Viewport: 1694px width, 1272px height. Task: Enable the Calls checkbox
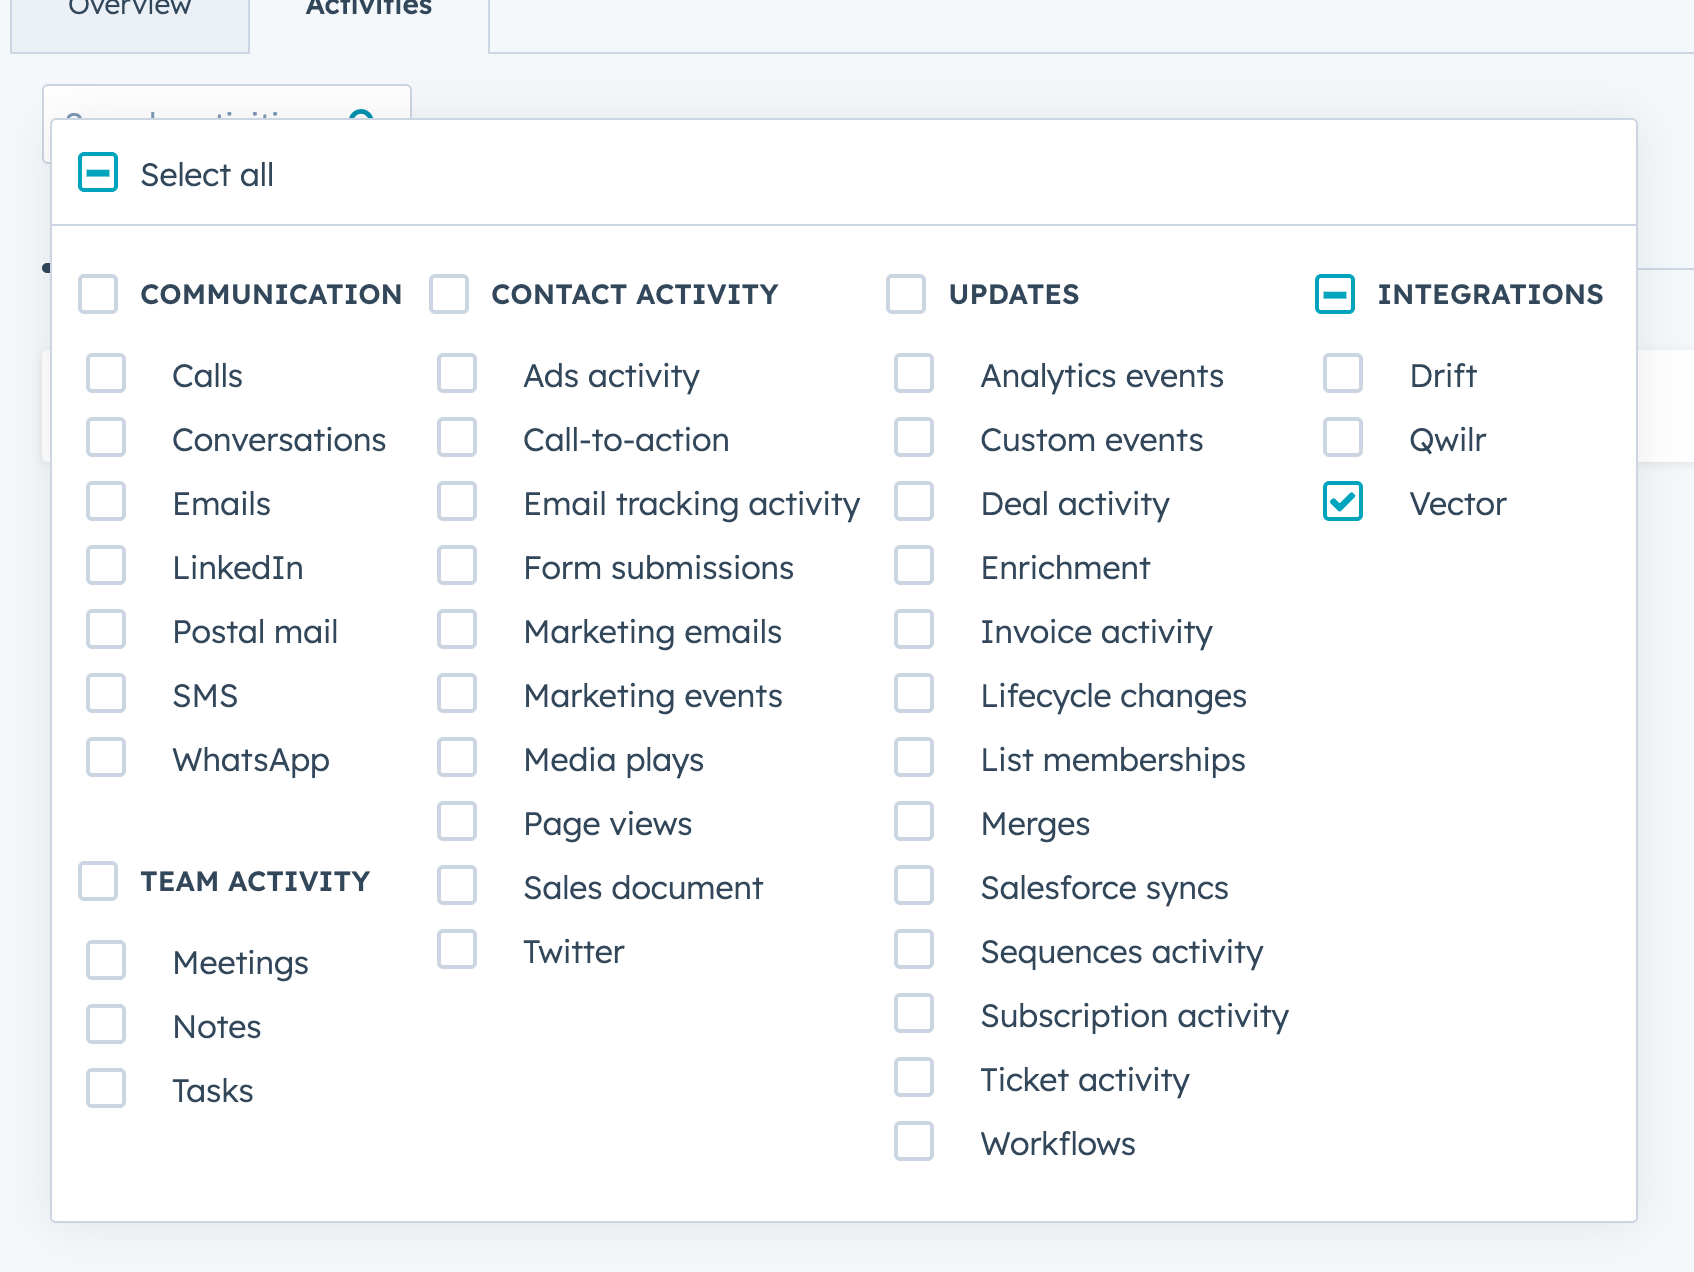click(106, 374)
